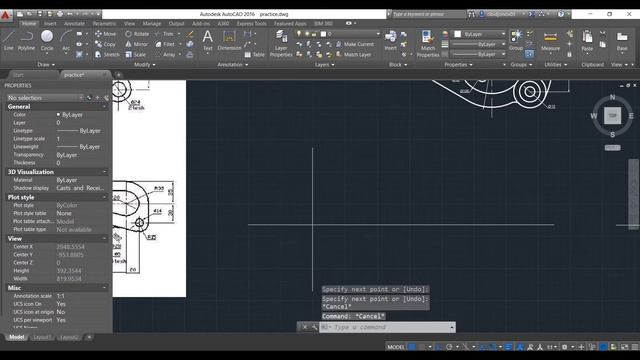640x360 pixels.
Task: Toggle hardware acceleration blue circle in status bar
Action: click(604, 347)
